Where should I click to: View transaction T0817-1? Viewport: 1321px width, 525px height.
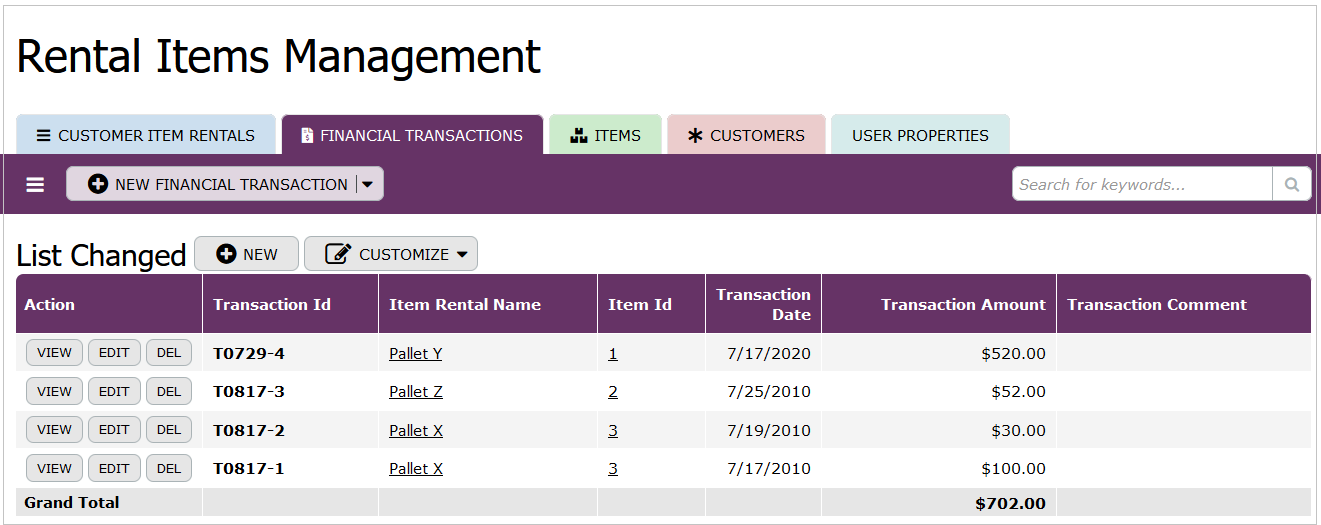coord(54,468)
